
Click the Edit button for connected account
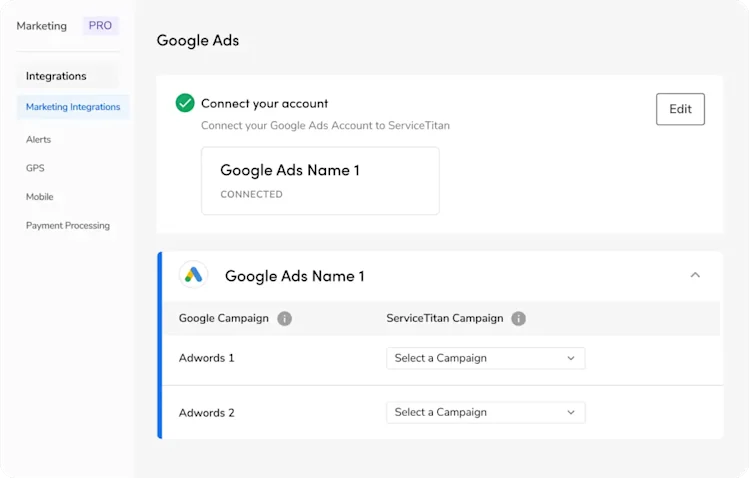(680, 109)
